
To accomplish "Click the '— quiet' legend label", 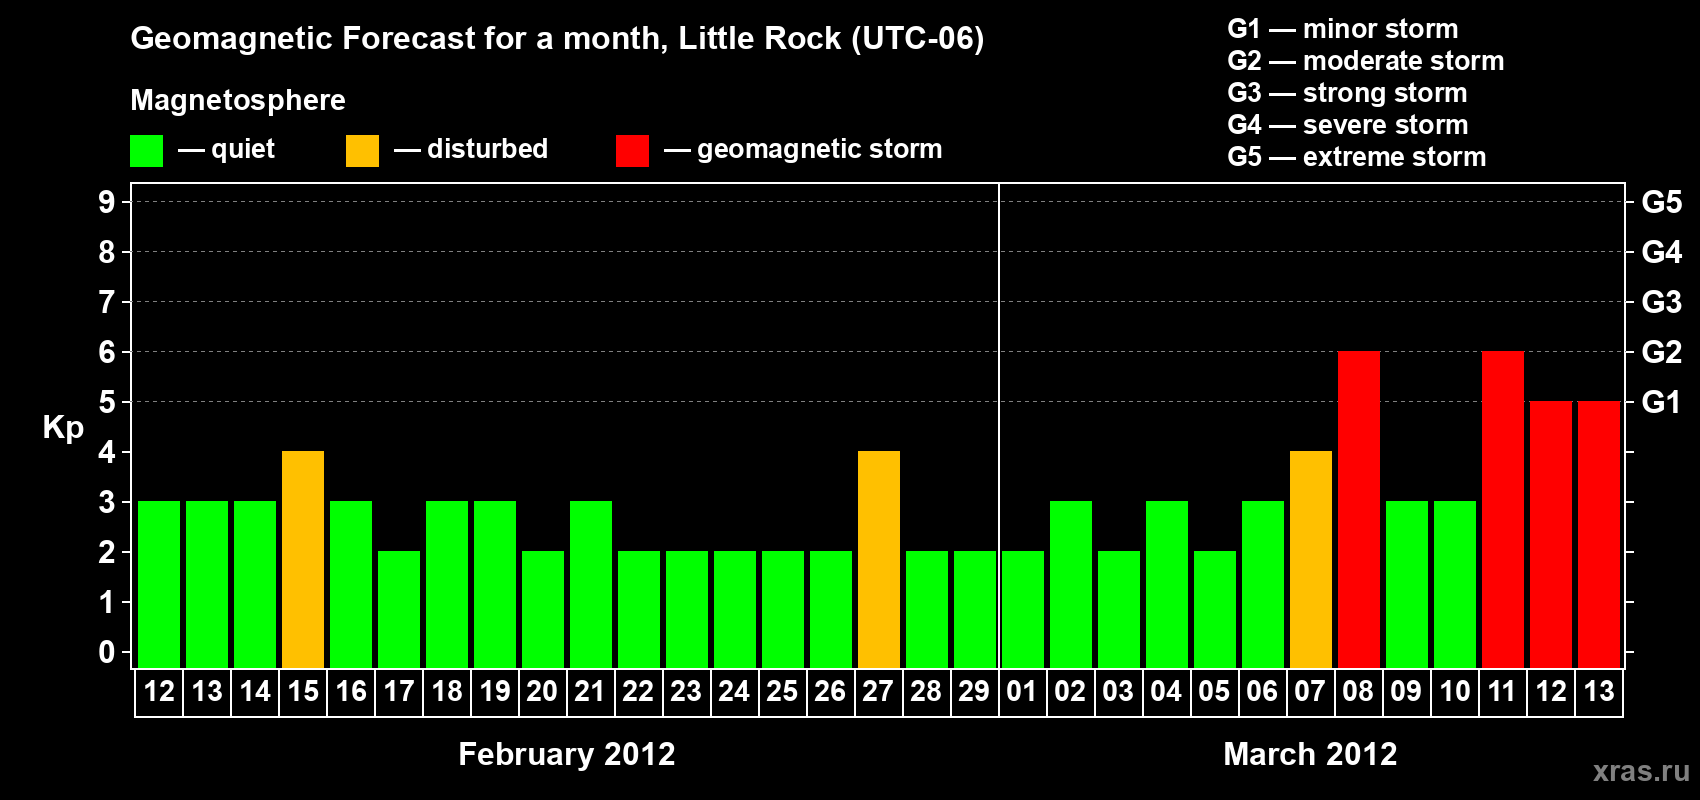I will [x=226, y=150].
